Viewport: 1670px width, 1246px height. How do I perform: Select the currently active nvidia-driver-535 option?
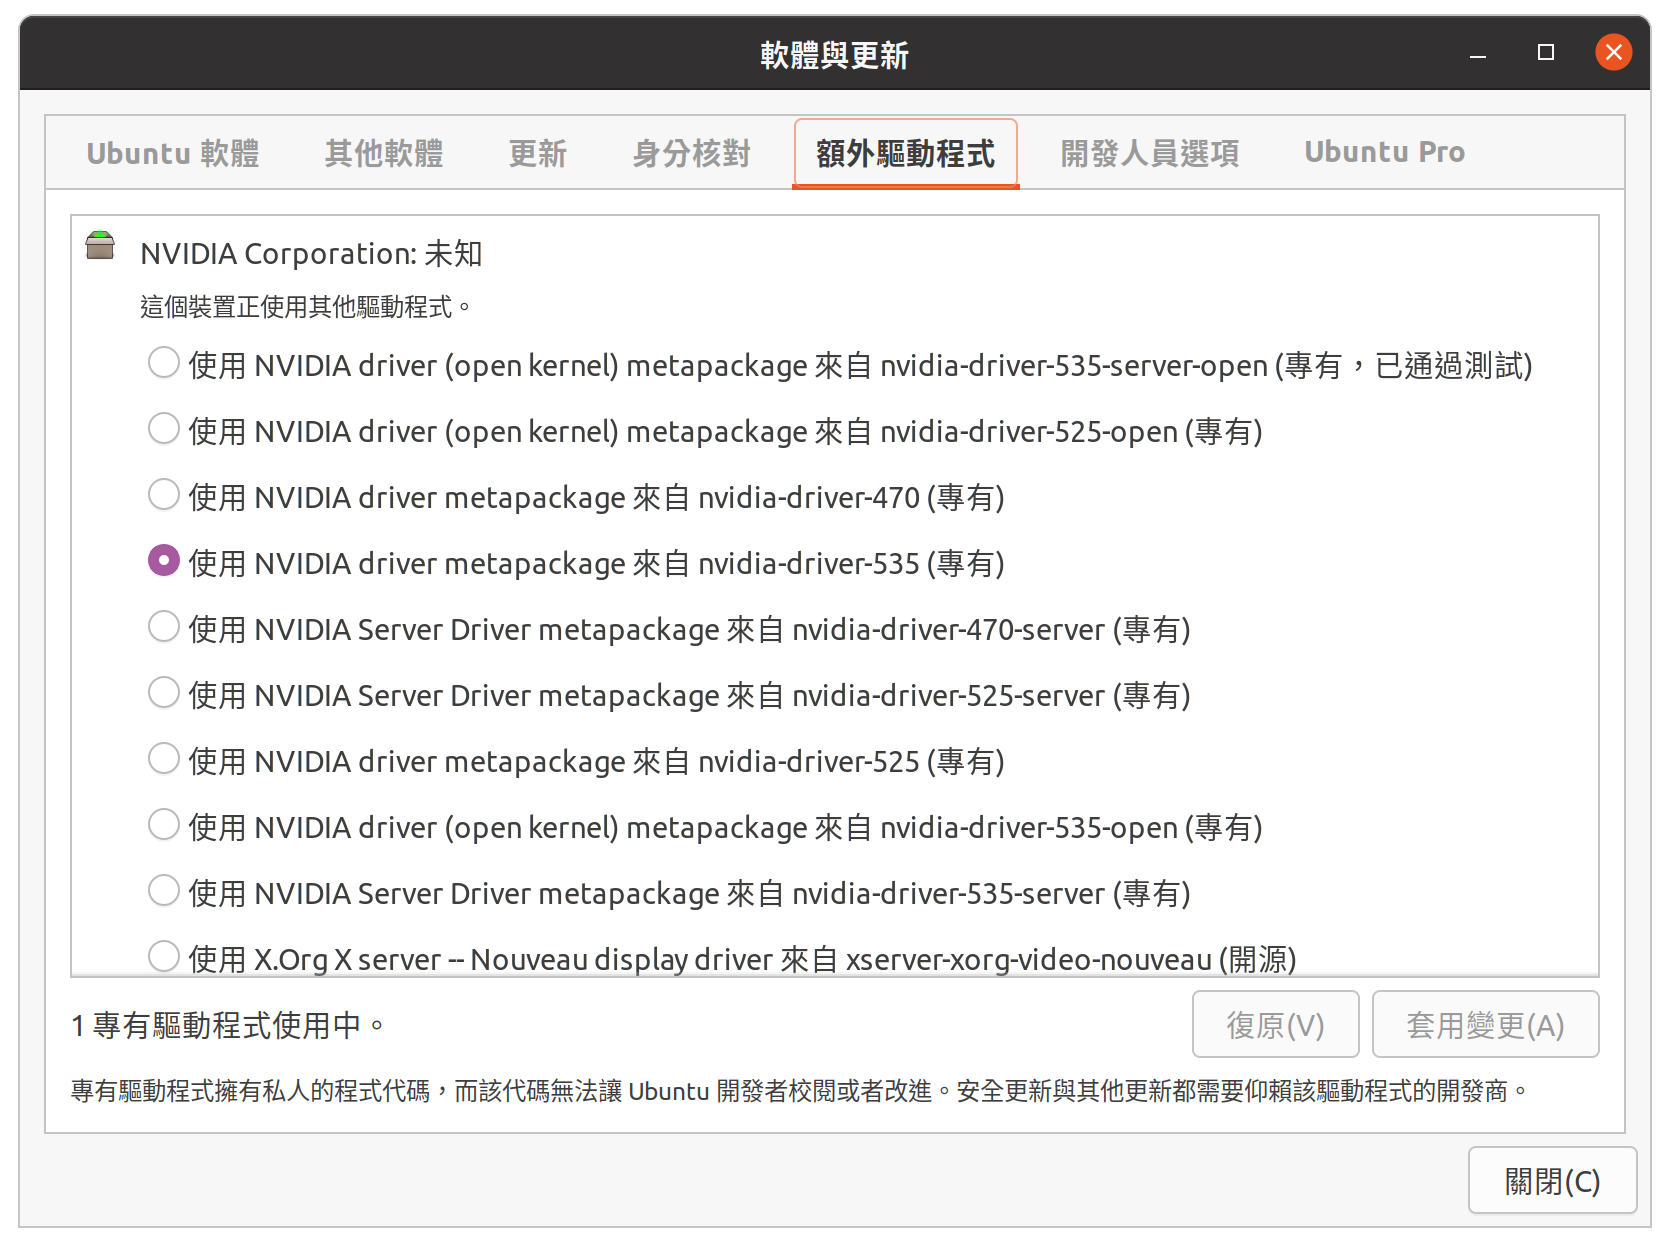pos(164,561)
